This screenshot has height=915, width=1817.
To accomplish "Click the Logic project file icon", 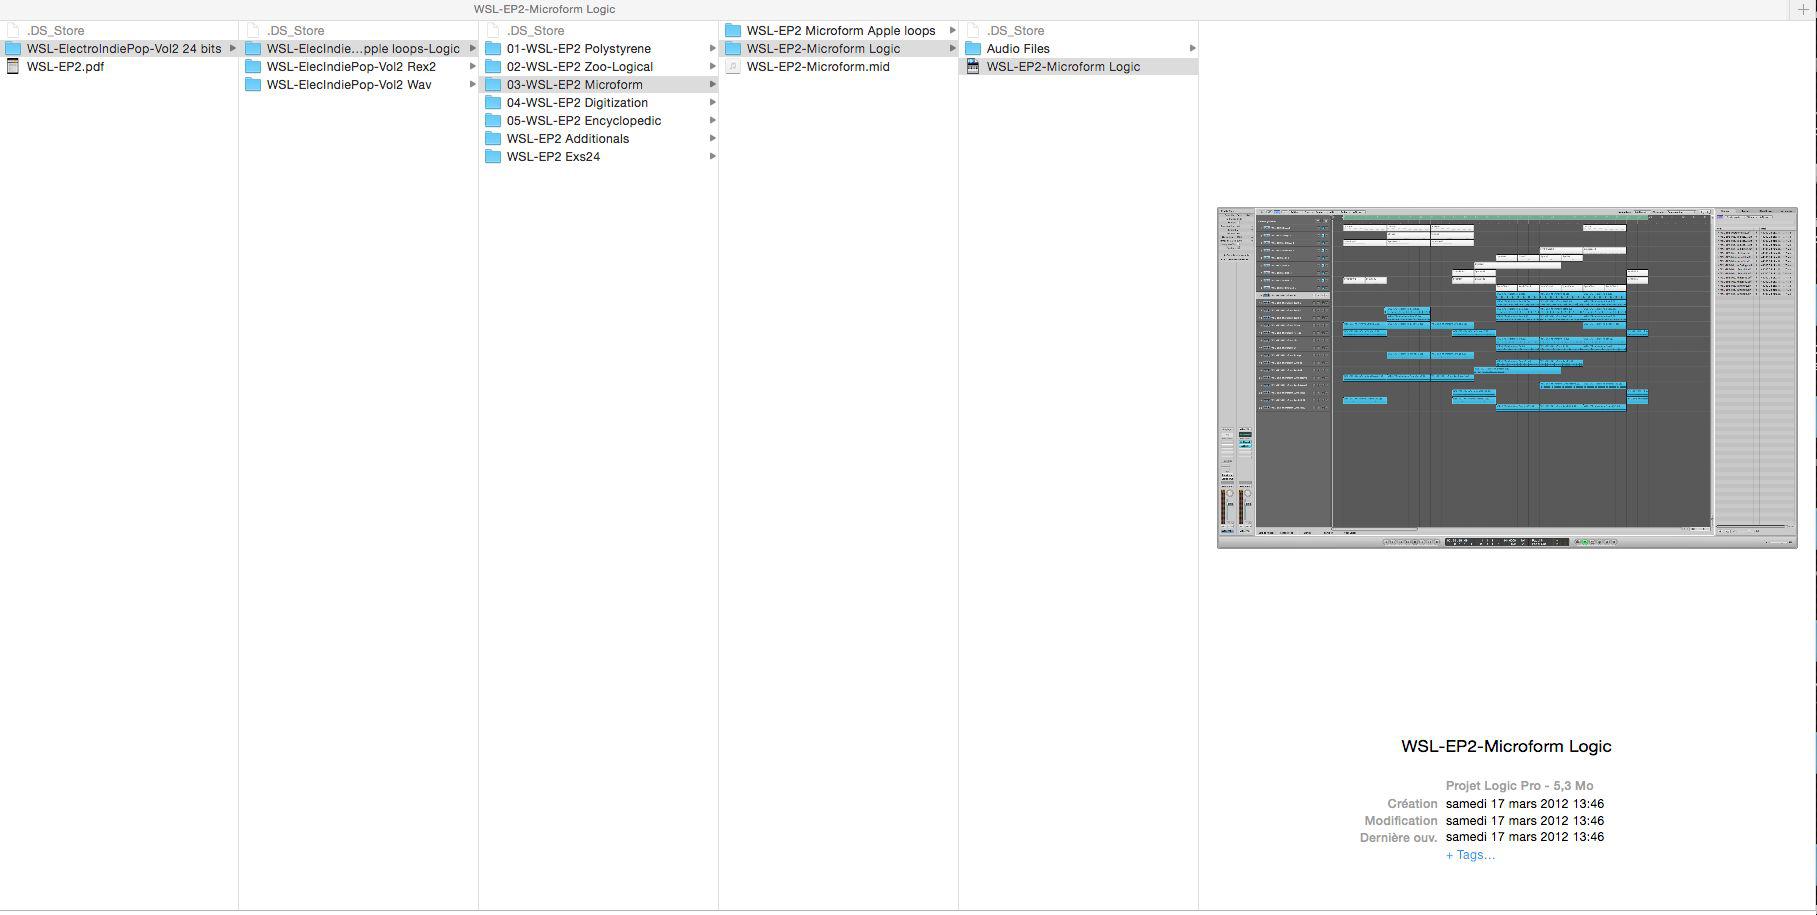I will pos(973,66).
